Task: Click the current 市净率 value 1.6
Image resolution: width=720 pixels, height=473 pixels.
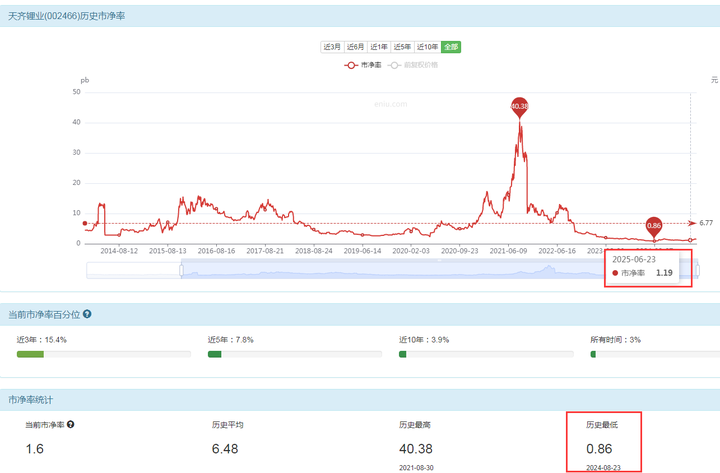Action: pyautogui.click(x=34, y=449)
